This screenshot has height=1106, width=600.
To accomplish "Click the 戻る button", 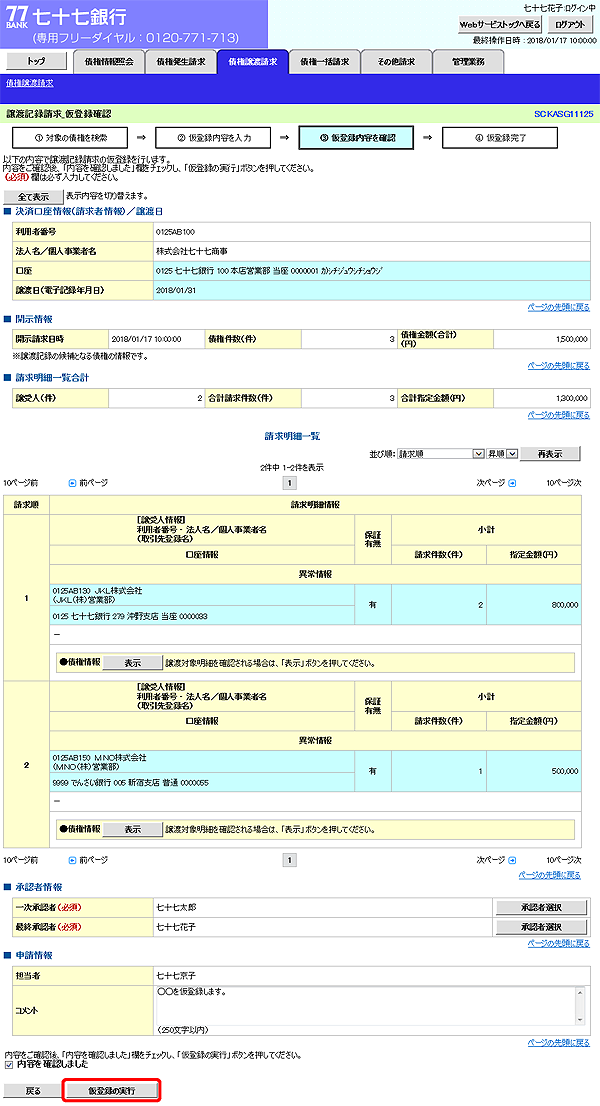I will pyautogui.click(x=33, y=1090).
